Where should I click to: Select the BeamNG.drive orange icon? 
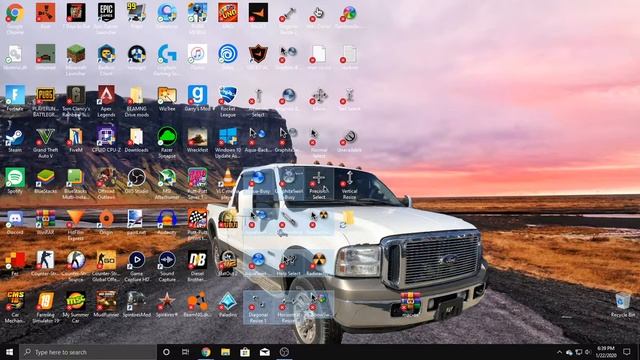click(x=197, y=301)
